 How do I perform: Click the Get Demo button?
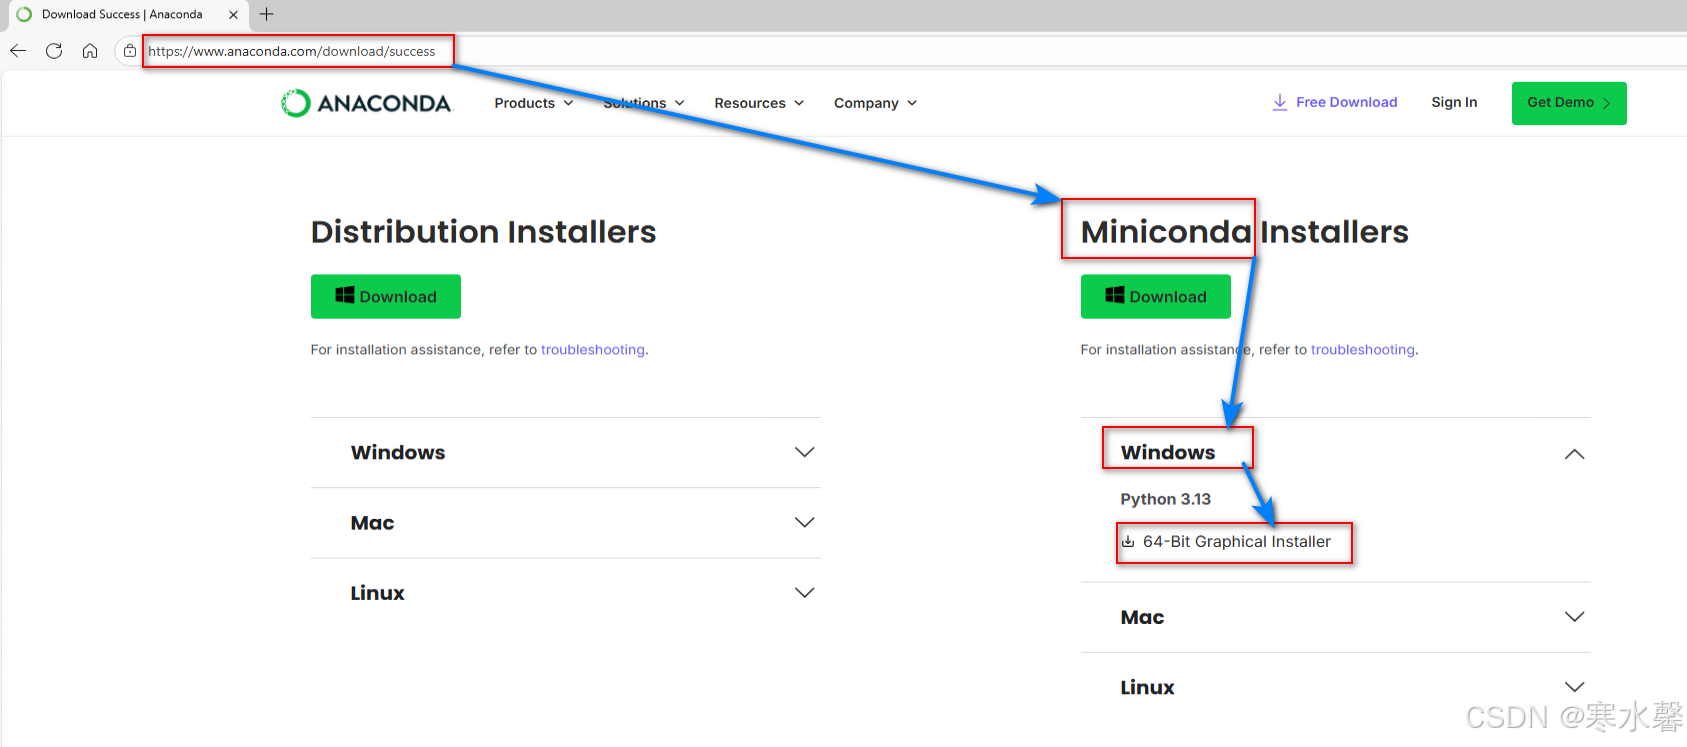1569,103
